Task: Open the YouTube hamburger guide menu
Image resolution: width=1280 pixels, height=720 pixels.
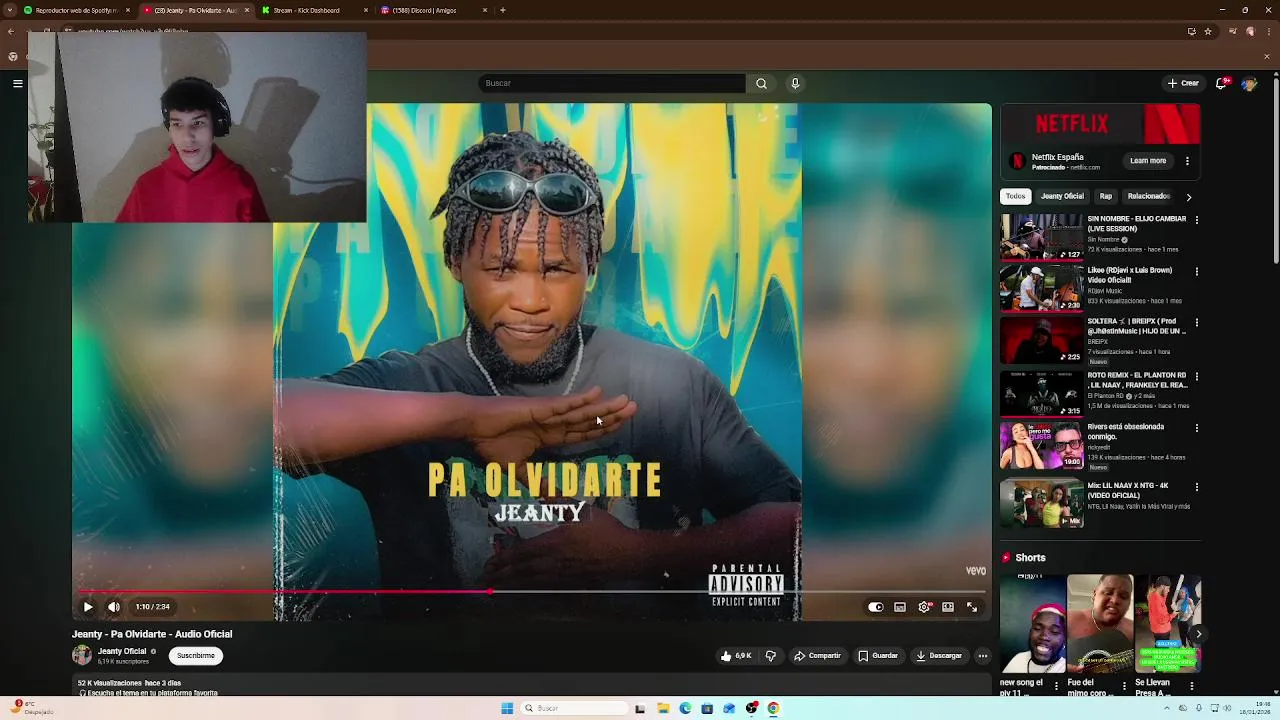Action: tap(18, 83)
